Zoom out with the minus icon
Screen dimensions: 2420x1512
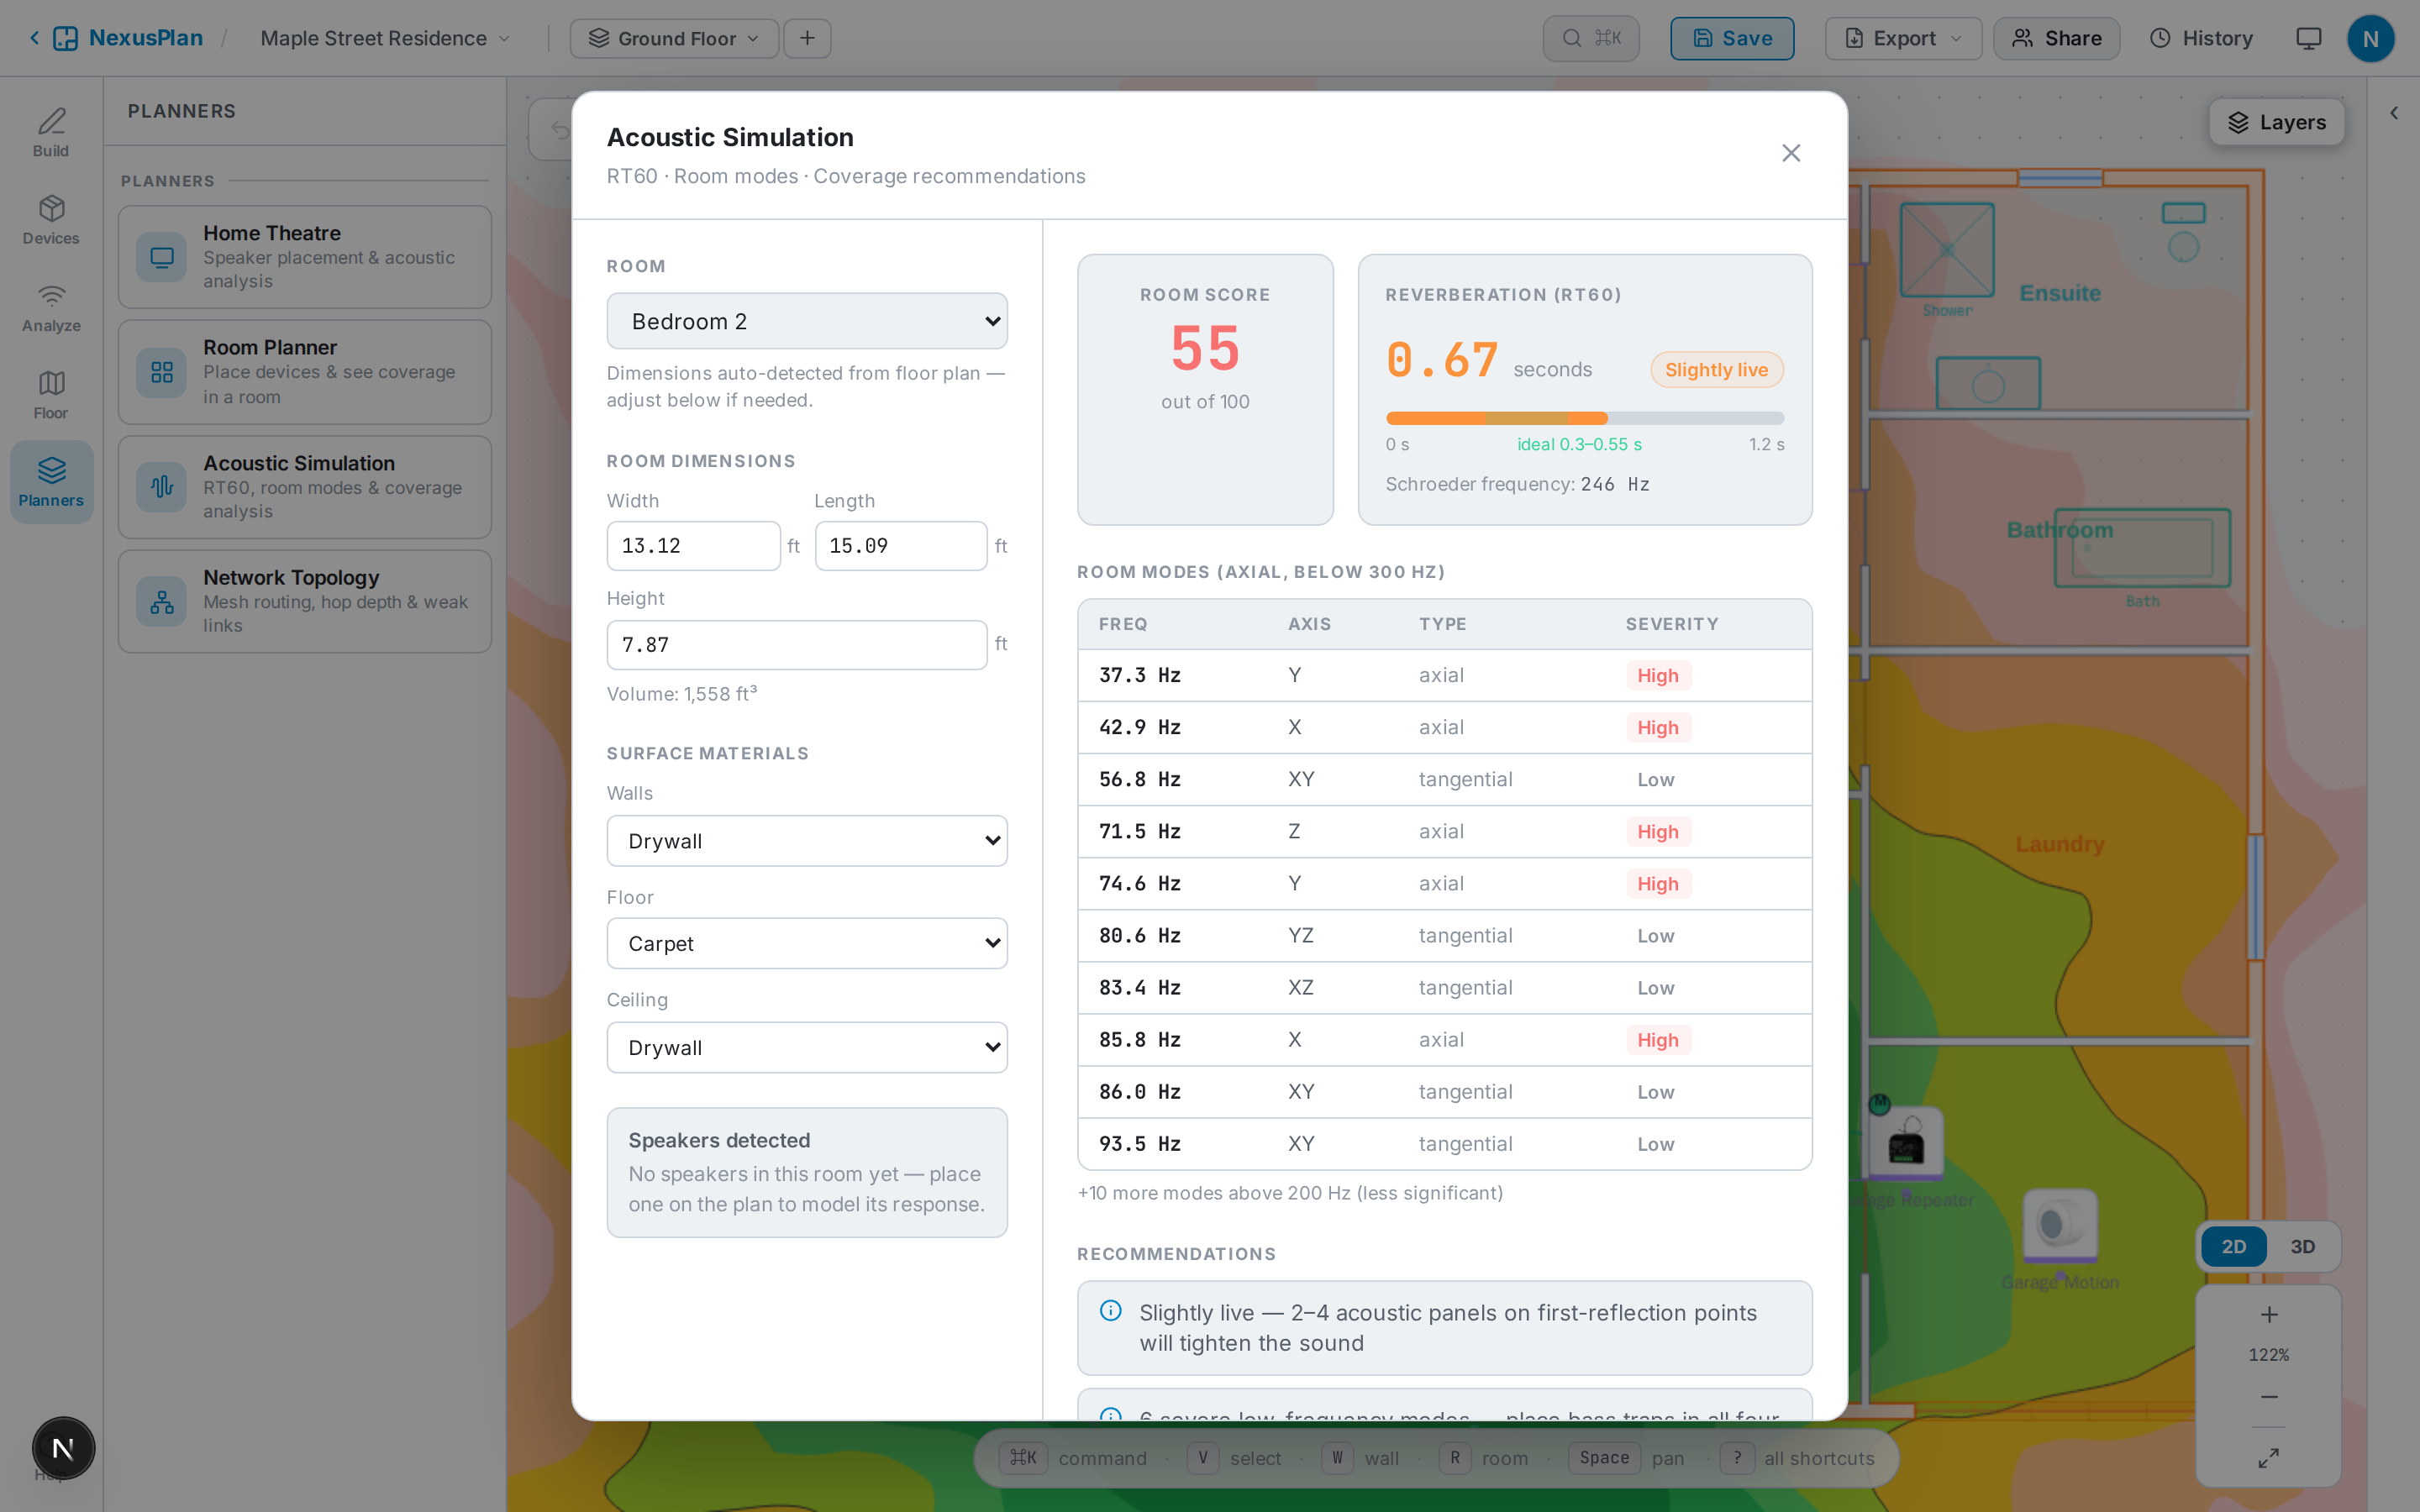[x=2269, y=1397]
